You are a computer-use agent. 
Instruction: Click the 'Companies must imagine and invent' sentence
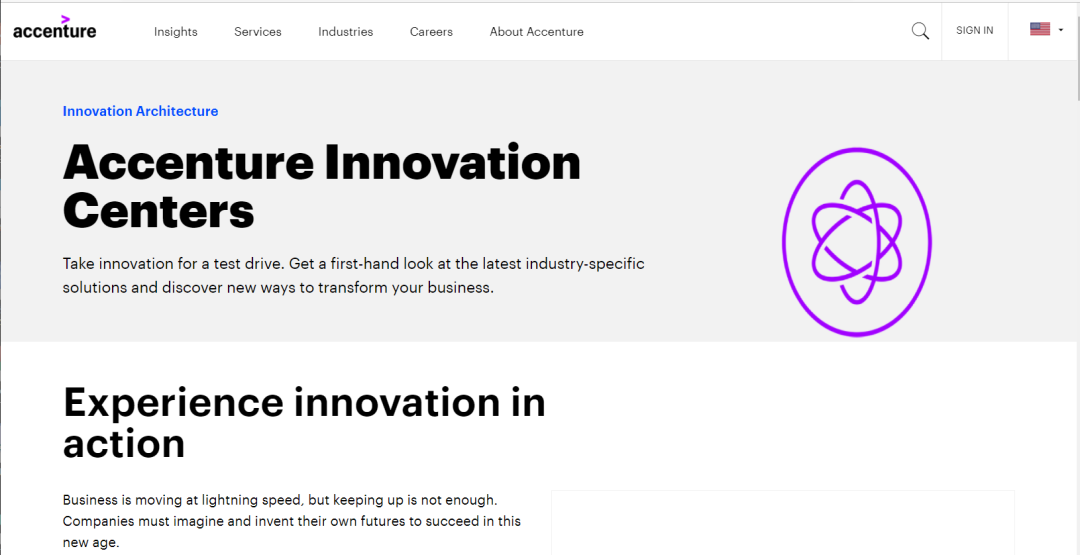tap(292, 532)
